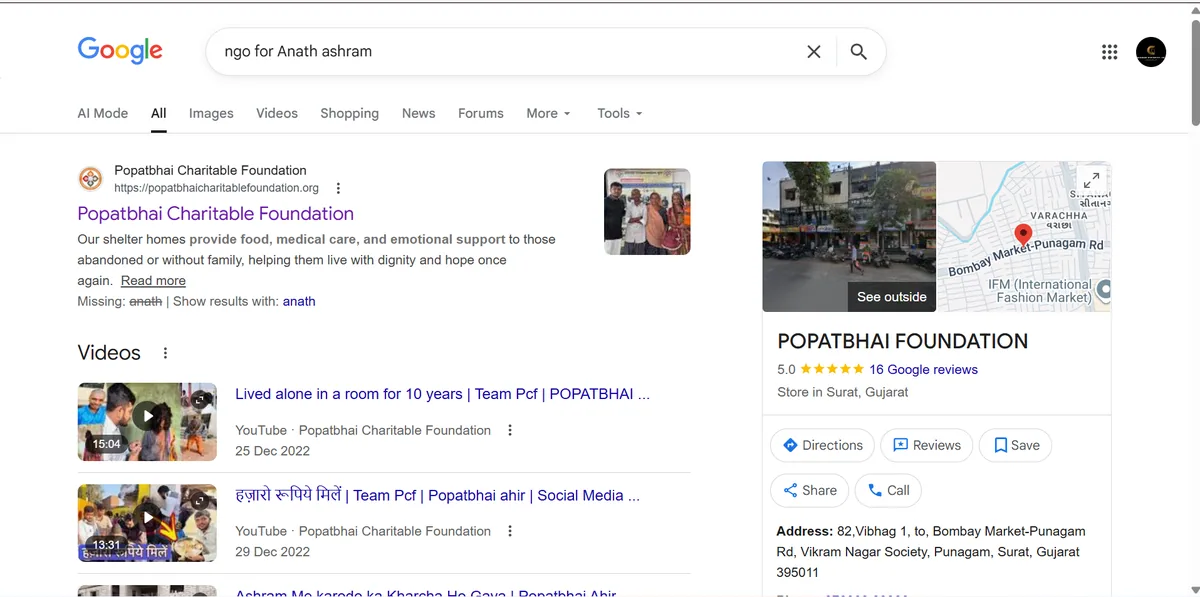Click the magnifying glass search icon

coord(858,52)
